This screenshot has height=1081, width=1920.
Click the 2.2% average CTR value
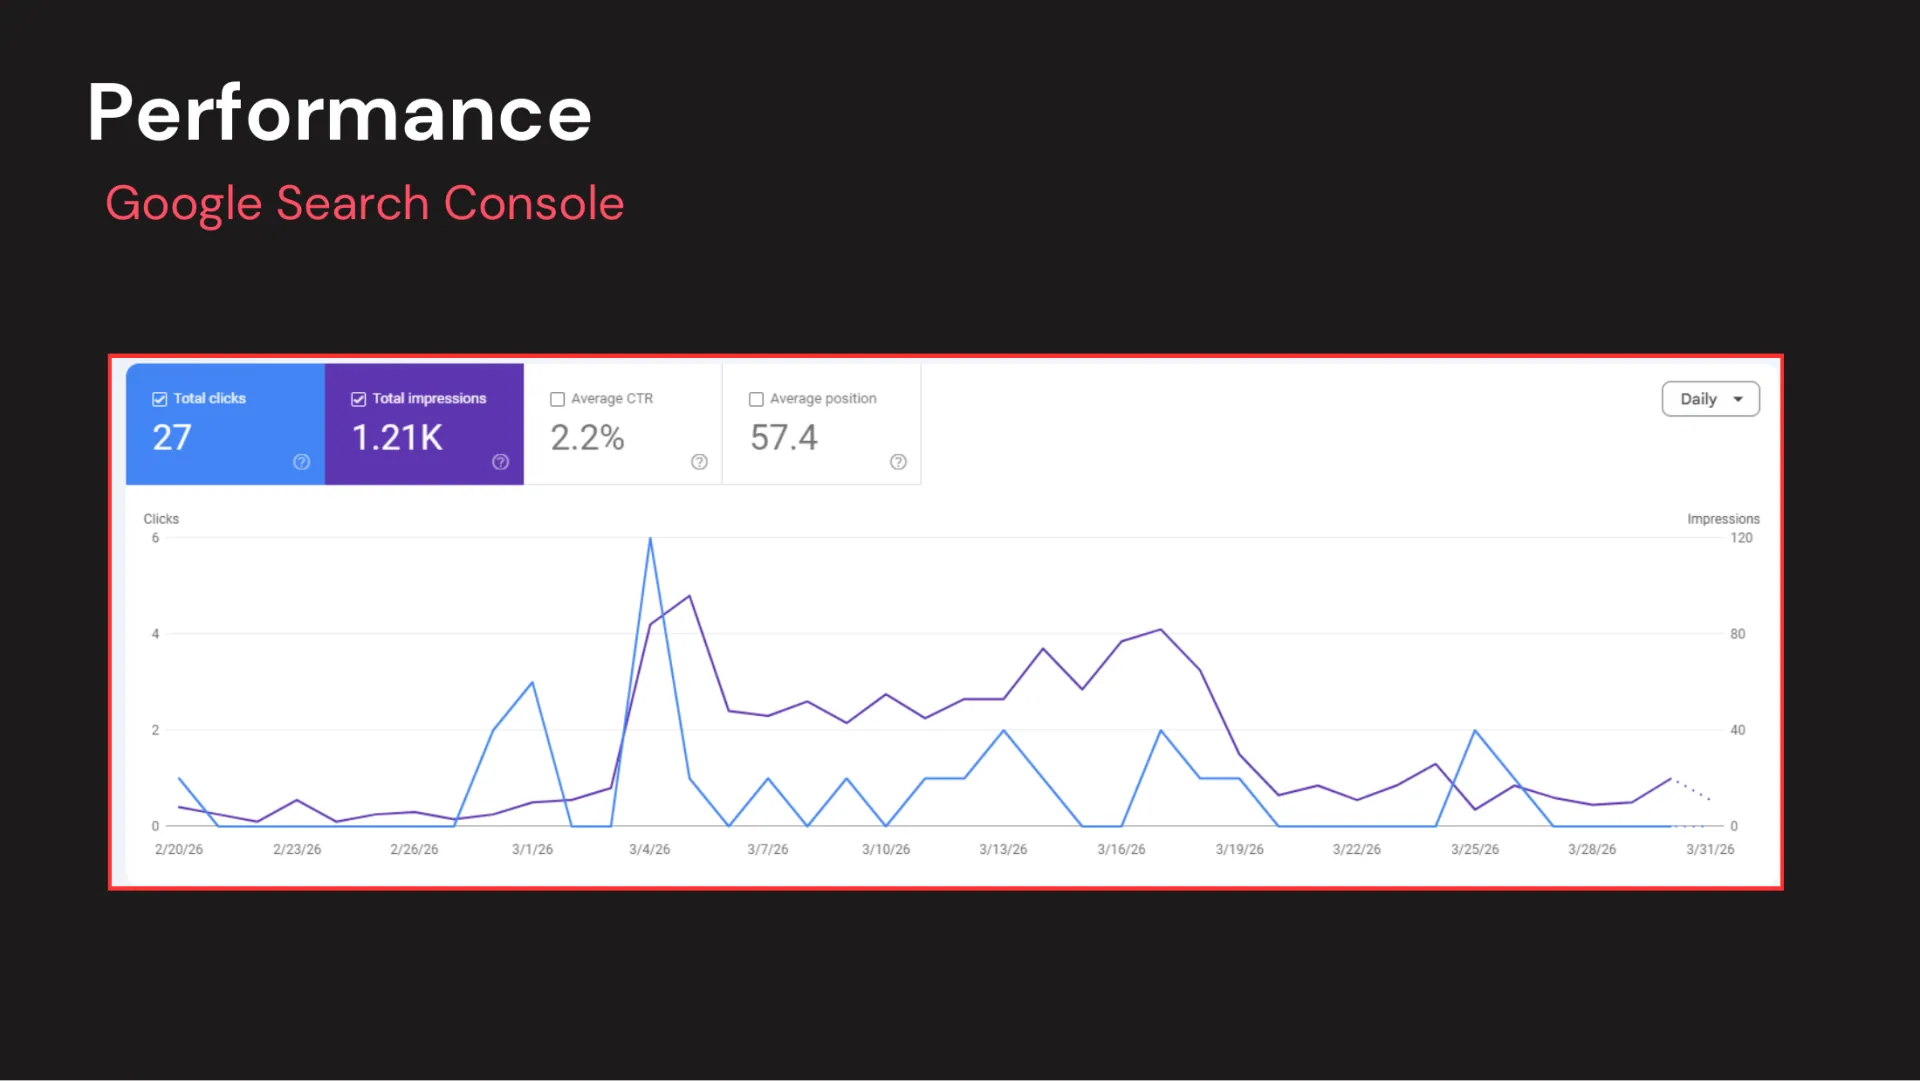pos(588,438)
